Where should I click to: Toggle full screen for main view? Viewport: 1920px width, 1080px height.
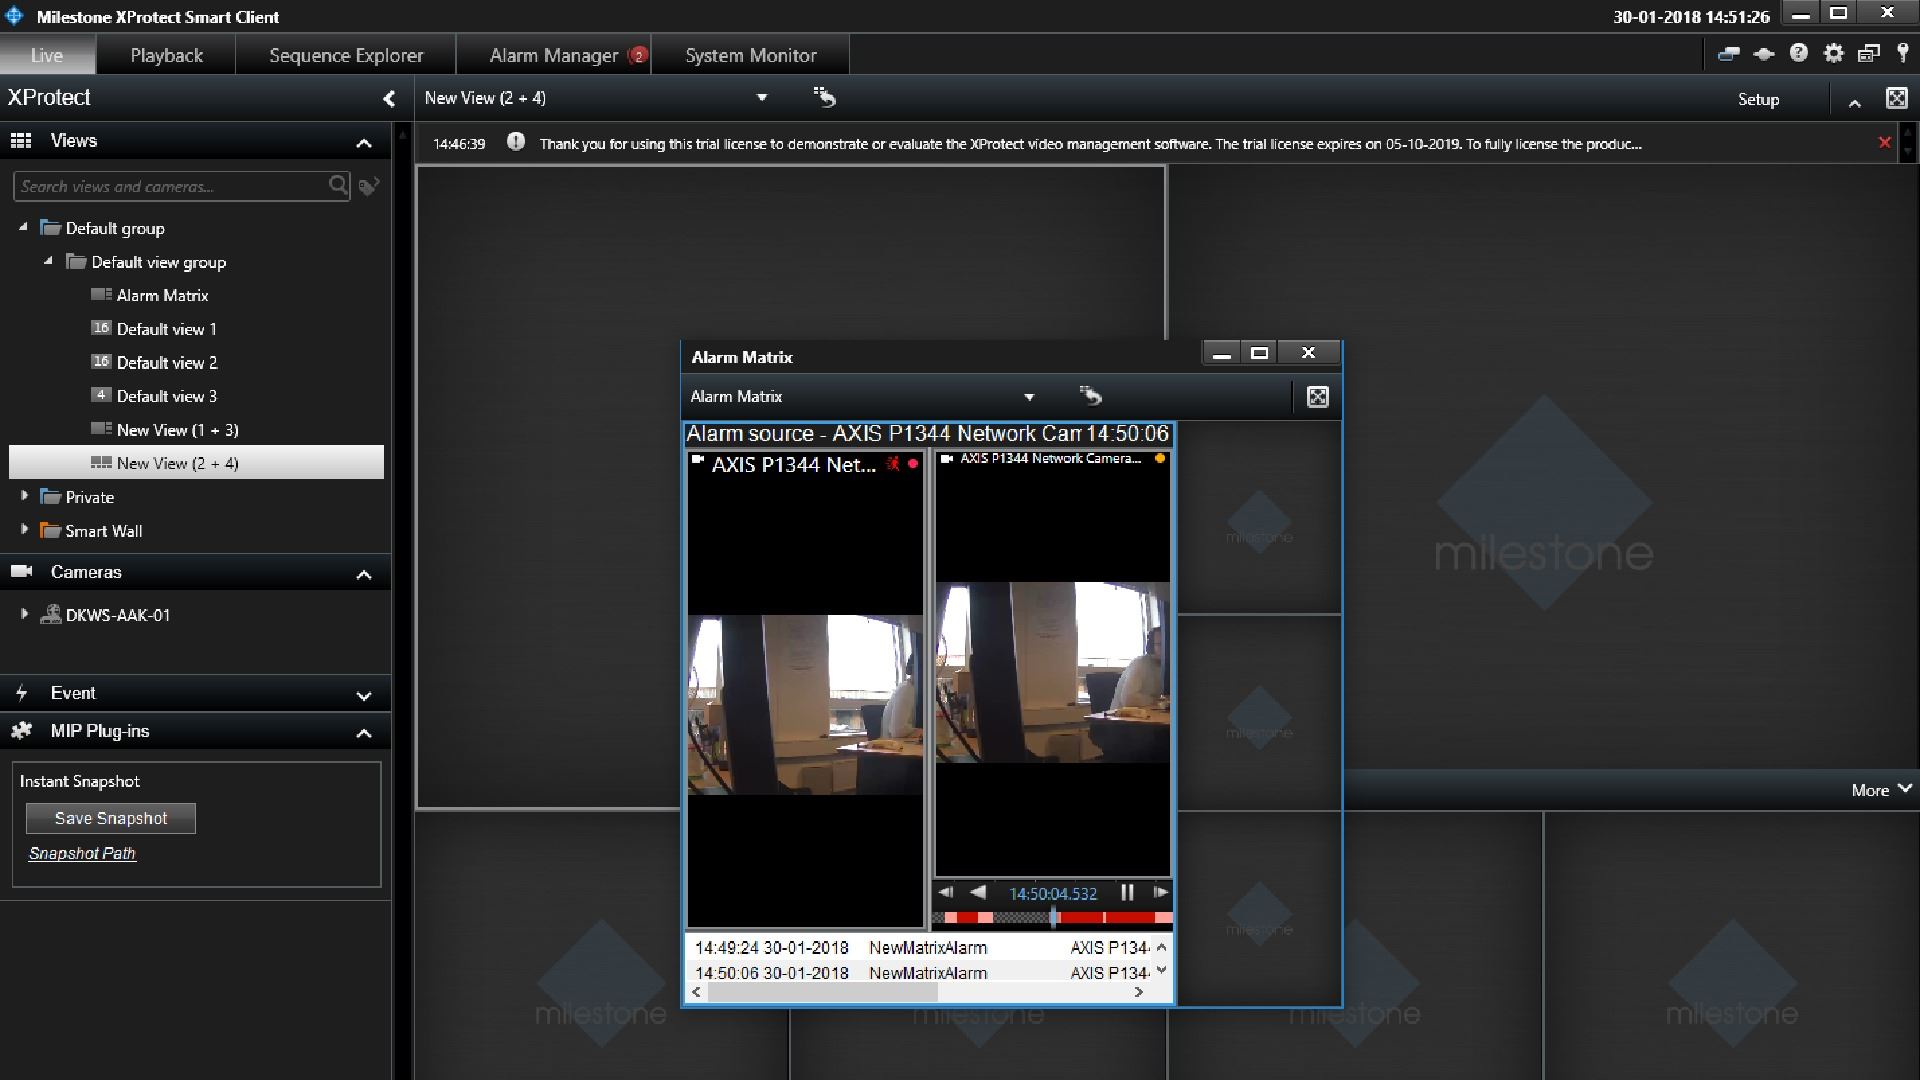(1896, 98)
